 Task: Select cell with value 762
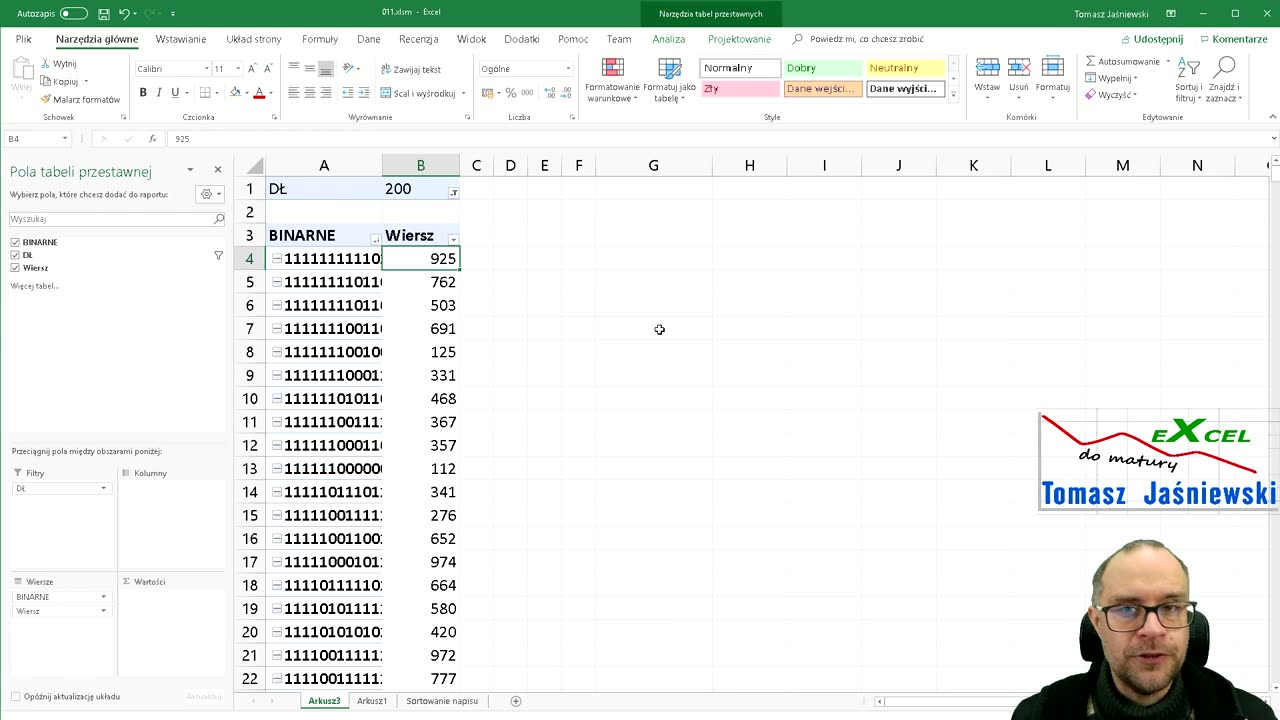point(421,282)
